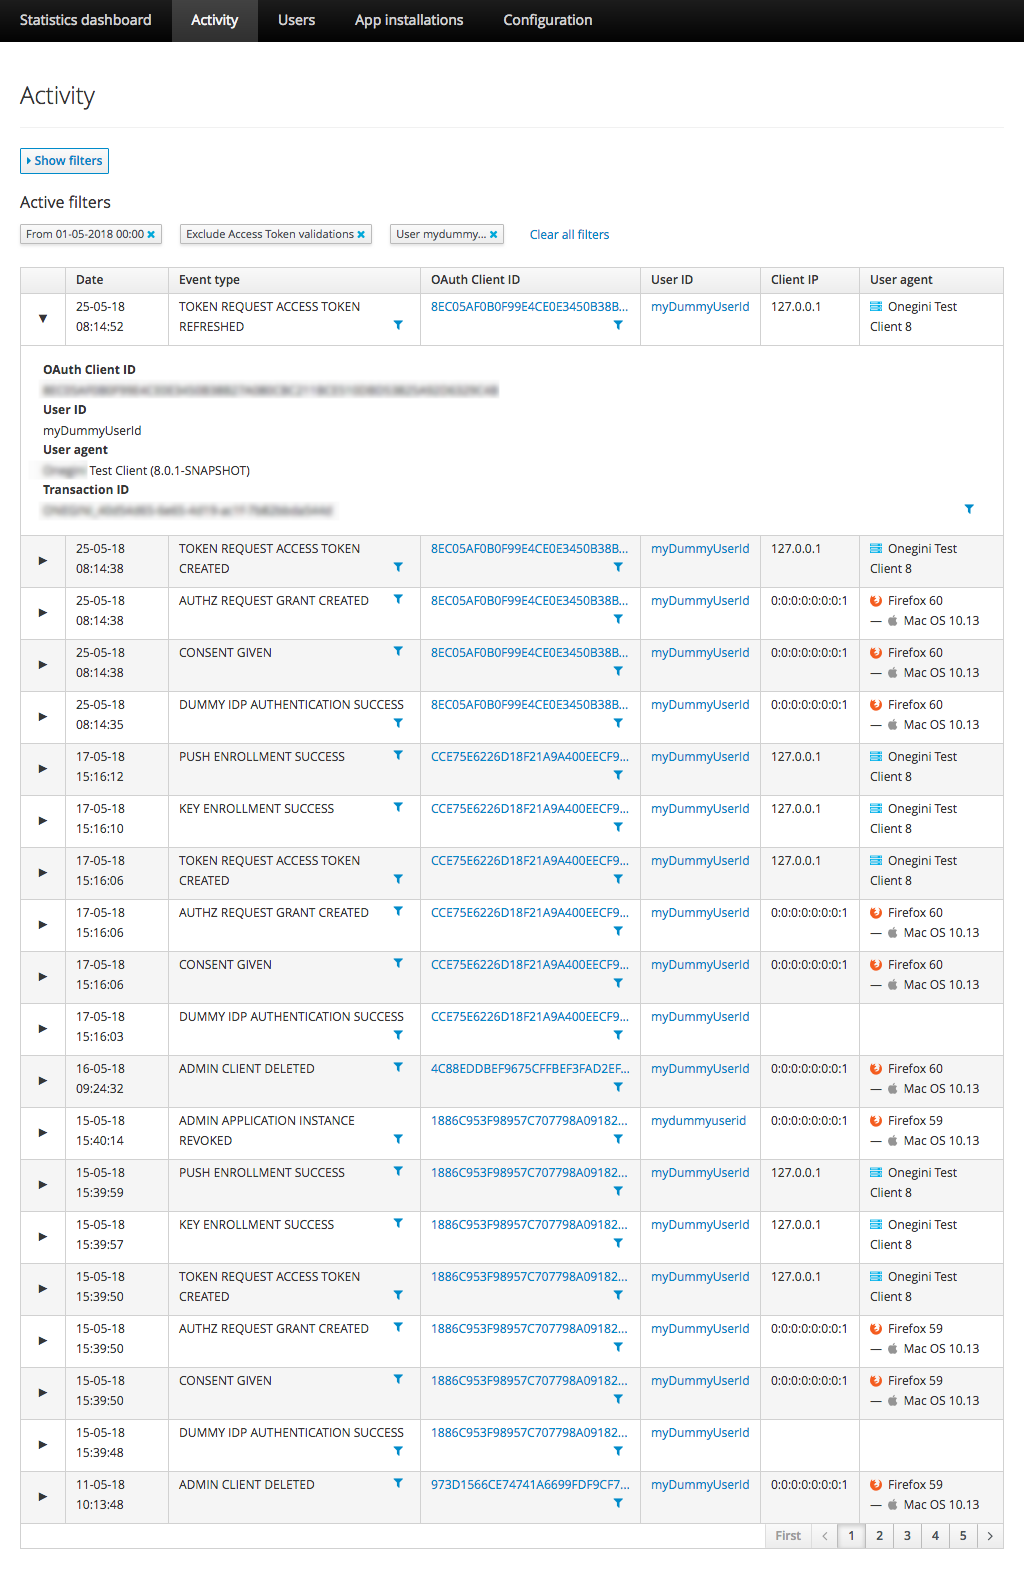Filter ADMIN CLIENT DELETED event at 10:13:48
The image size is (1024, 1569).
[x=398, y=1483]
